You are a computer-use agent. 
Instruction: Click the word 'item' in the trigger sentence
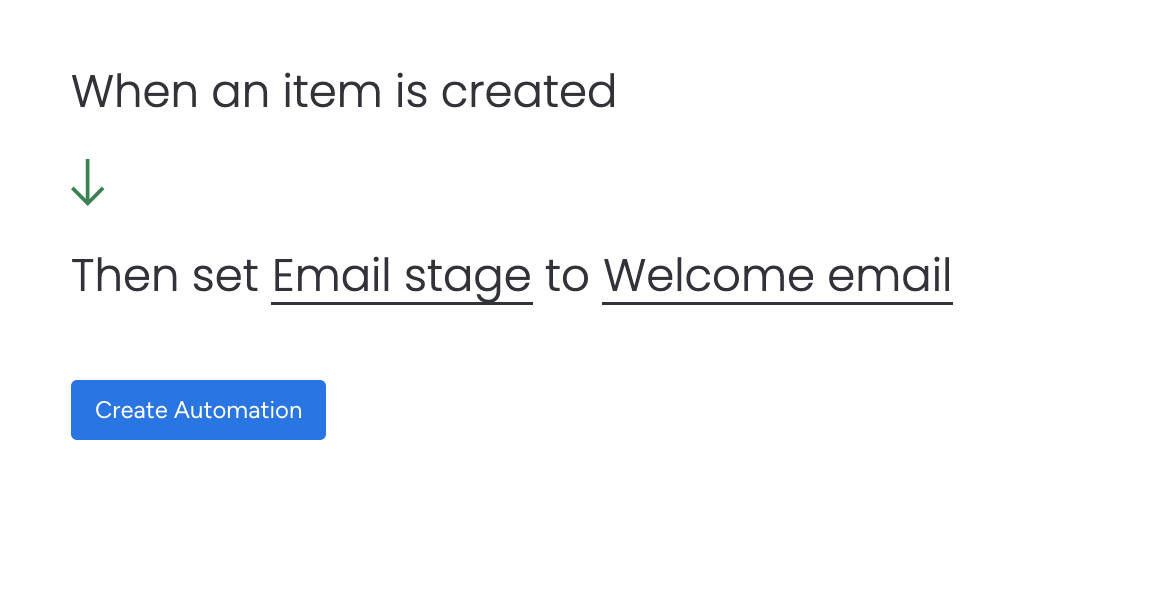[x=332, y=92]
